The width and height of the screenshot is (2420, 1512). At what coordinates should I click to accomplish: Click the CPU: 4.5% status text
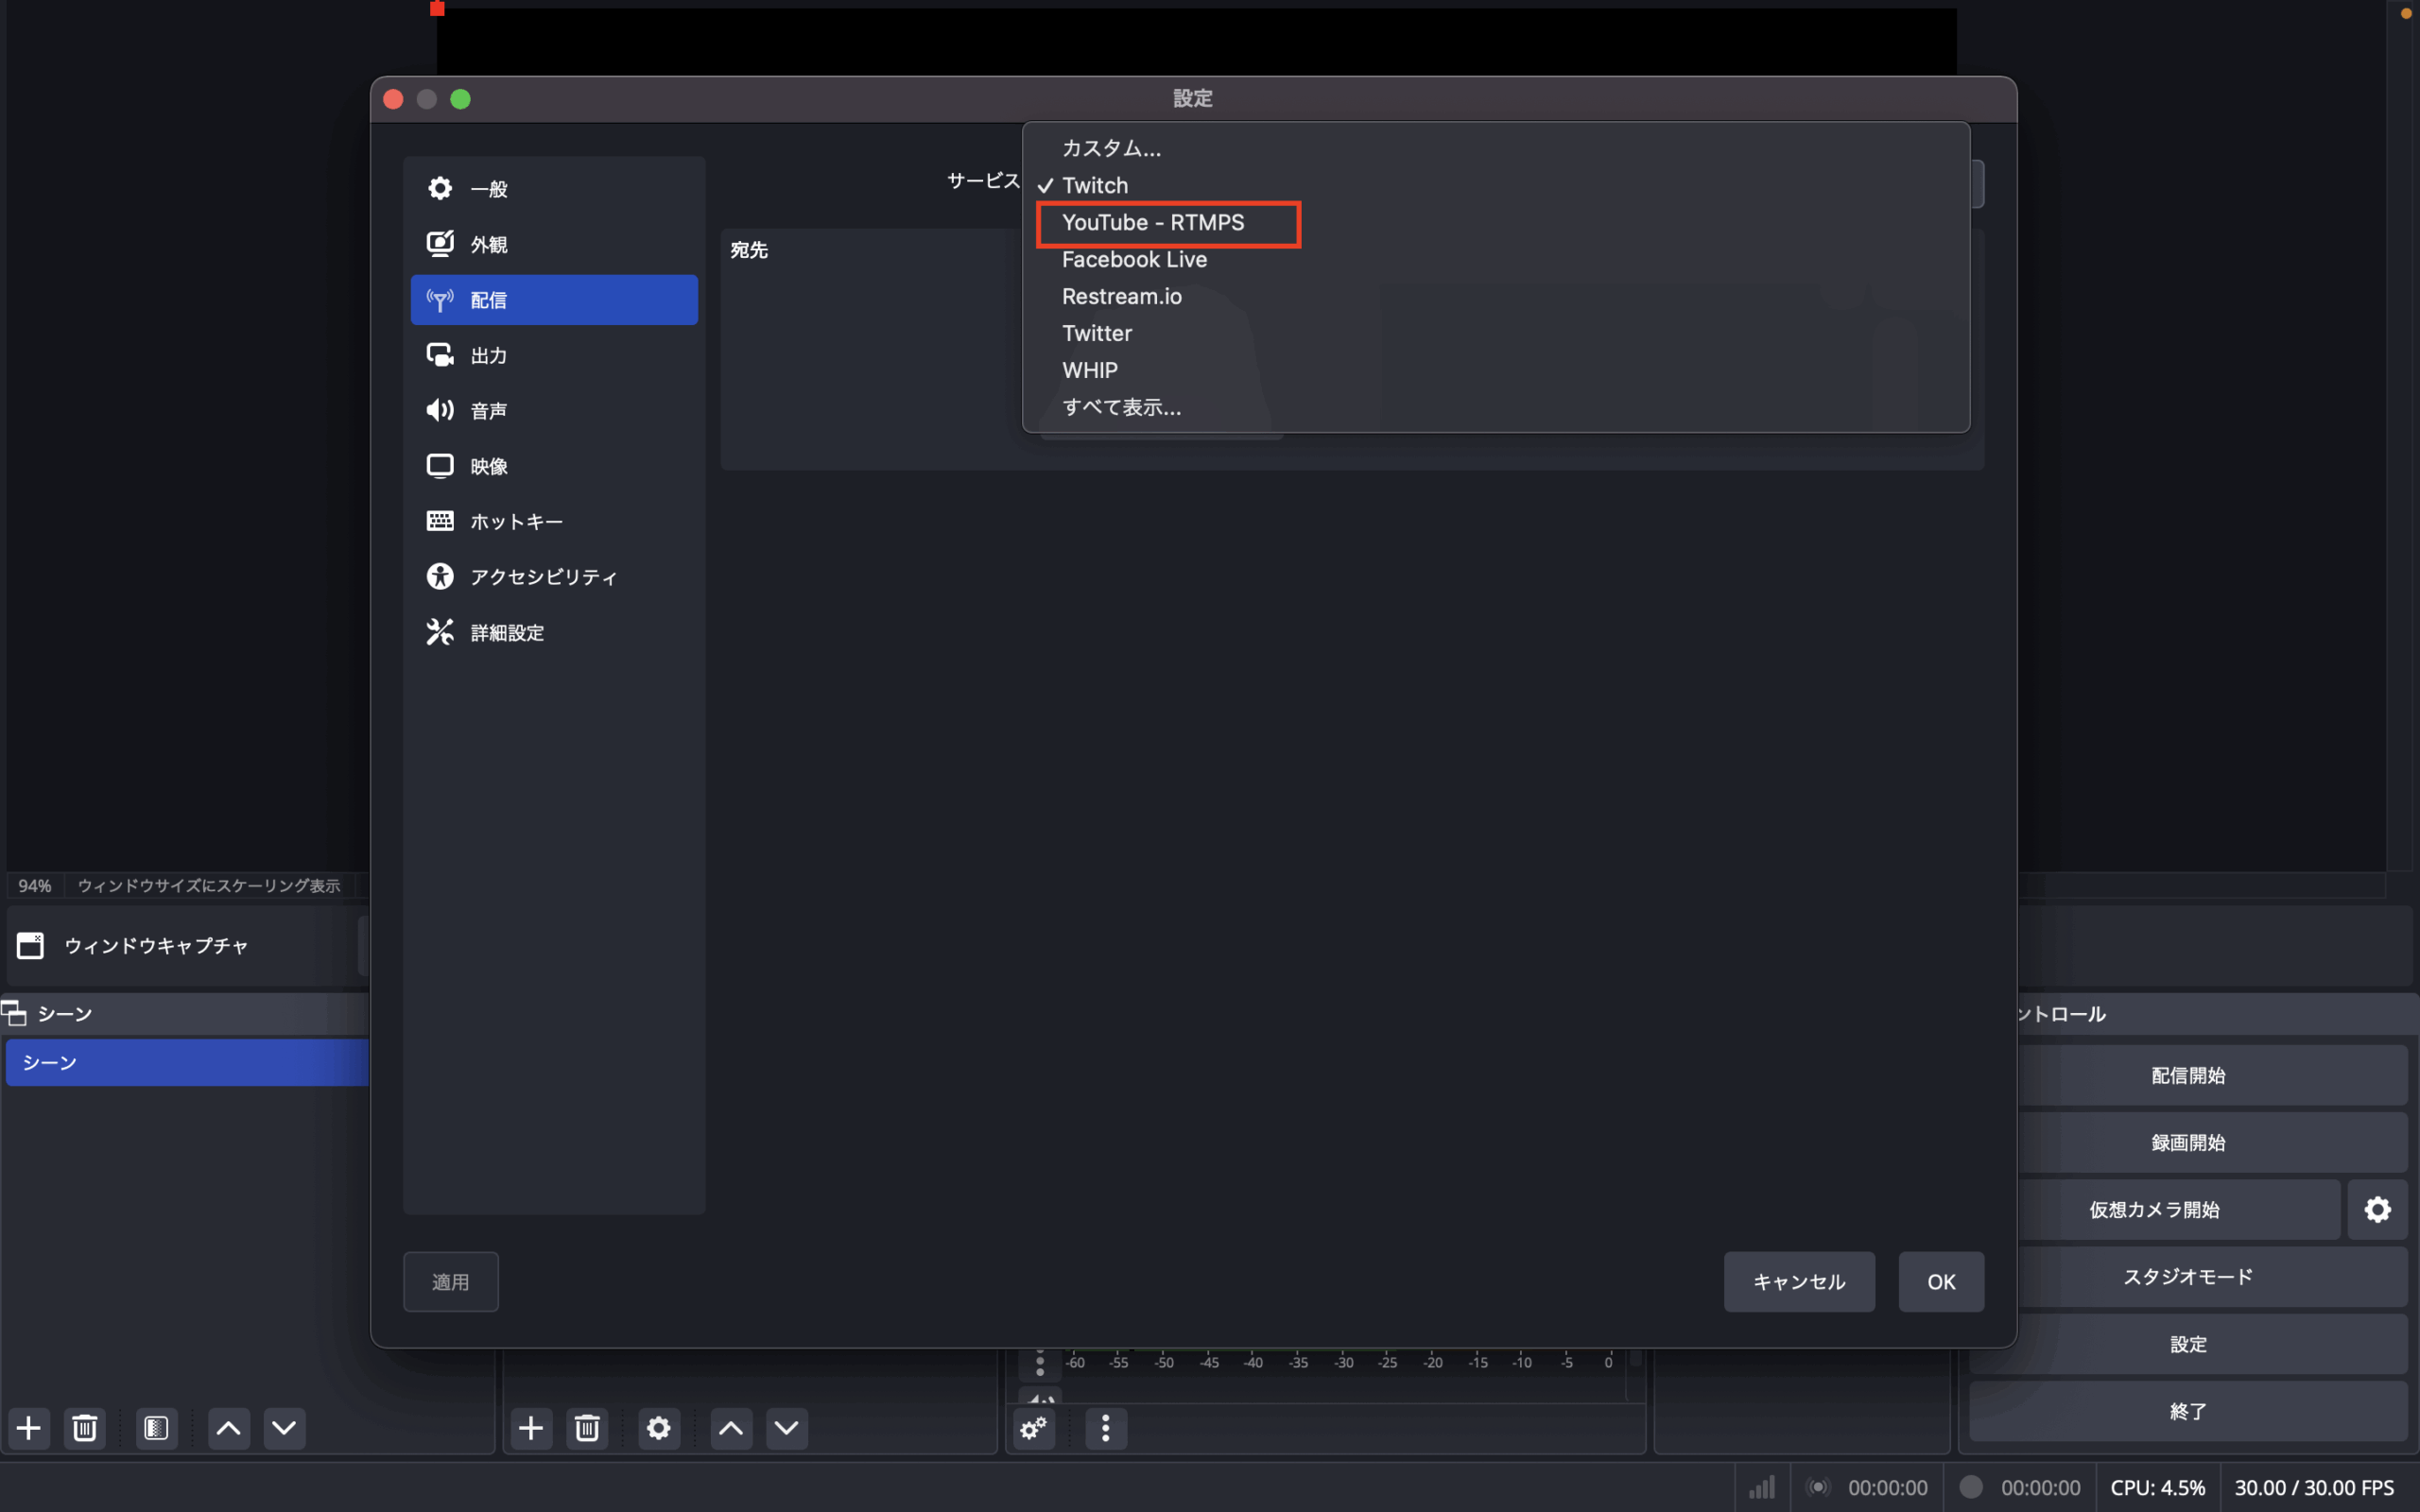tap(2157, 1487)
